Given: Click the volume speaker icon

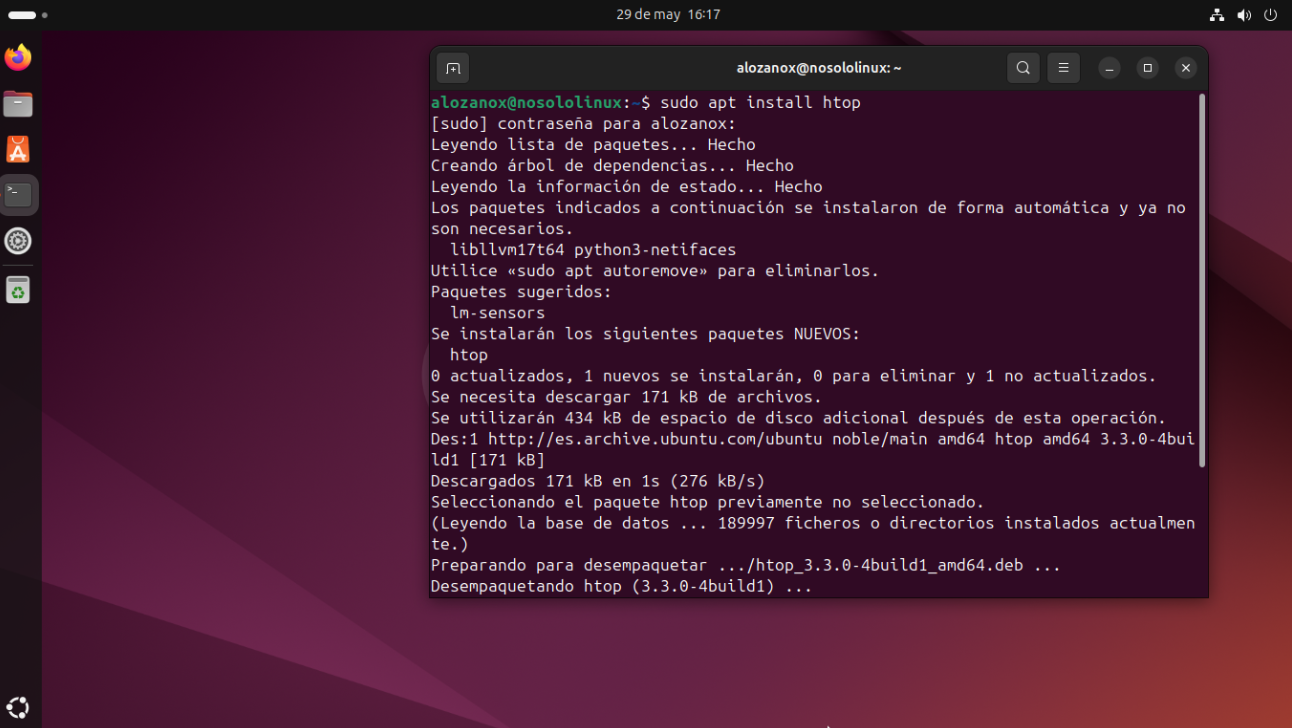Looking at the screenshot, I should click(x=1244, y=15).
